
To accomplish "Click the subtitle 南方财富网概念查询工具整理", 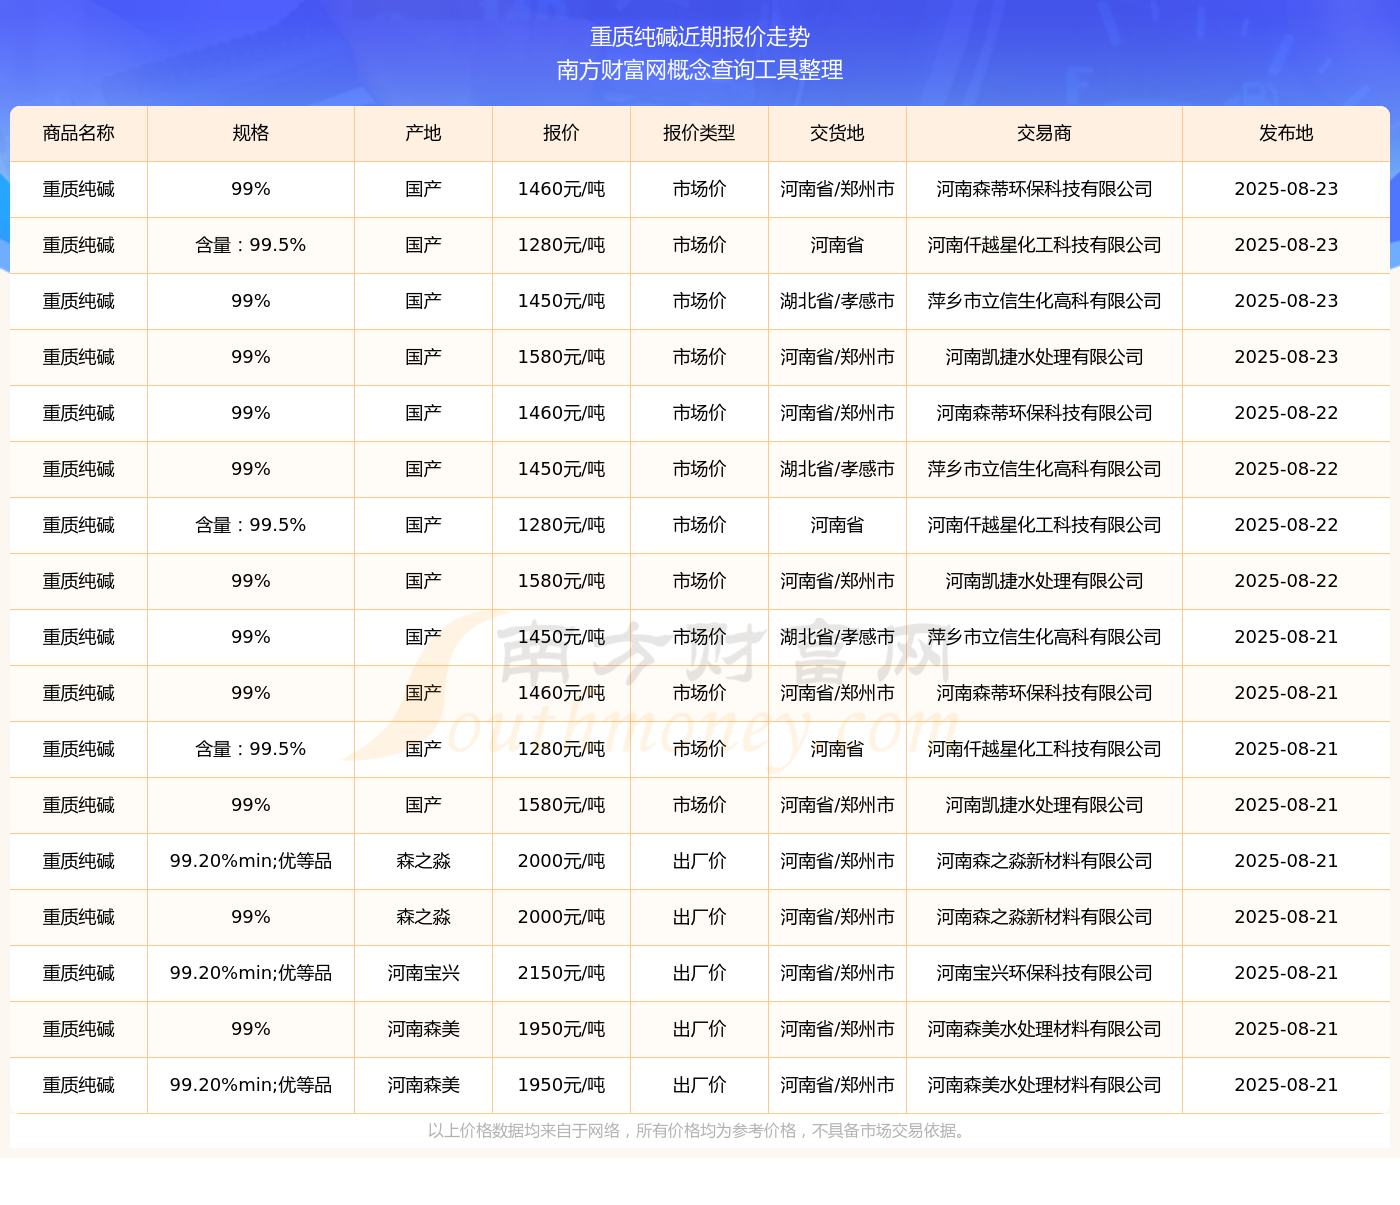I will click(x=700, y=70).
